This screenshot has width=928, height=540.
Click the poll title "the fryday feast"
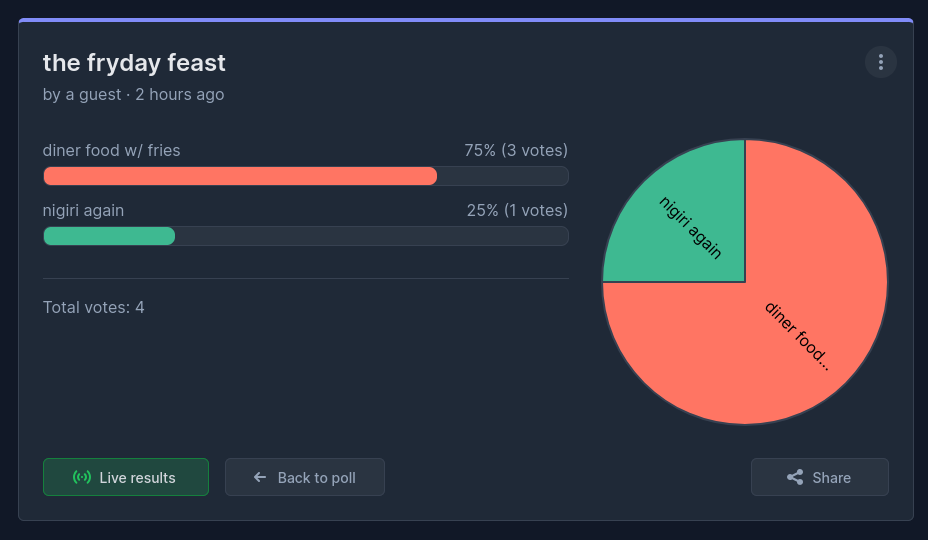pos(134,63)
